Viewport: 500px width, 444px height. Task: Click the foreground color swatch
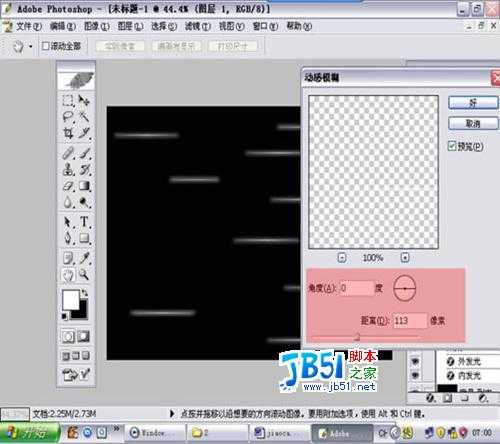(x=71, y=299)
